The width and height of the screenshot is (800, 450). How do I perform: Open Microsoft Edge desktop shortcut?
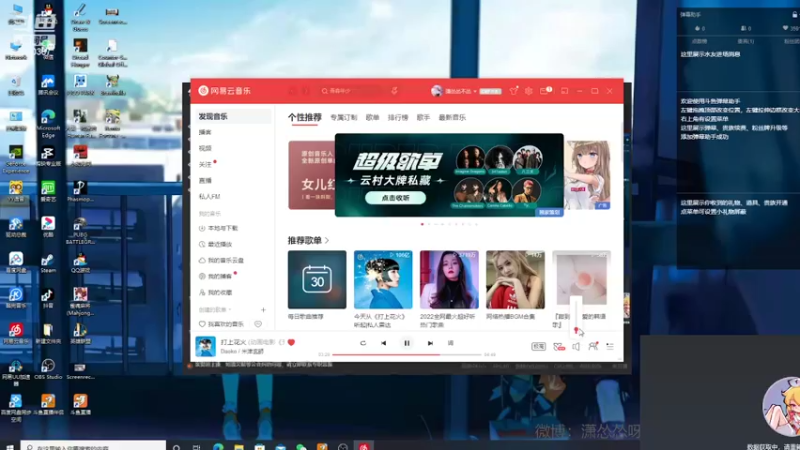tap(48, 123)
